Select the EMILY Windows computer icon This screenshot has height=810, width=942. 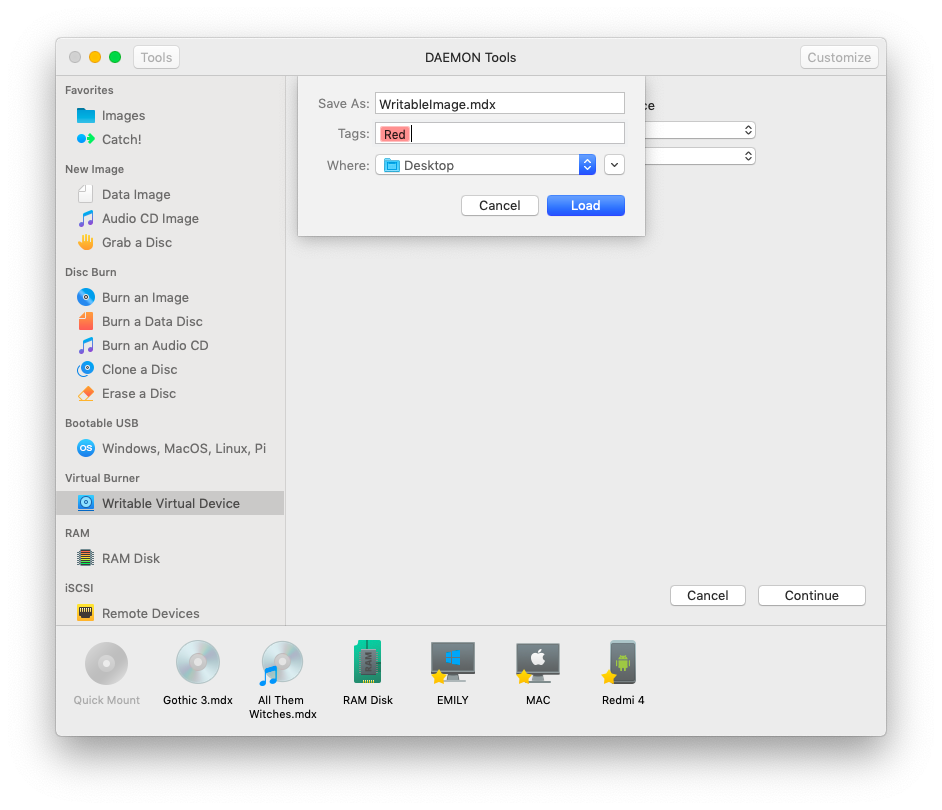tap(452, 662)
